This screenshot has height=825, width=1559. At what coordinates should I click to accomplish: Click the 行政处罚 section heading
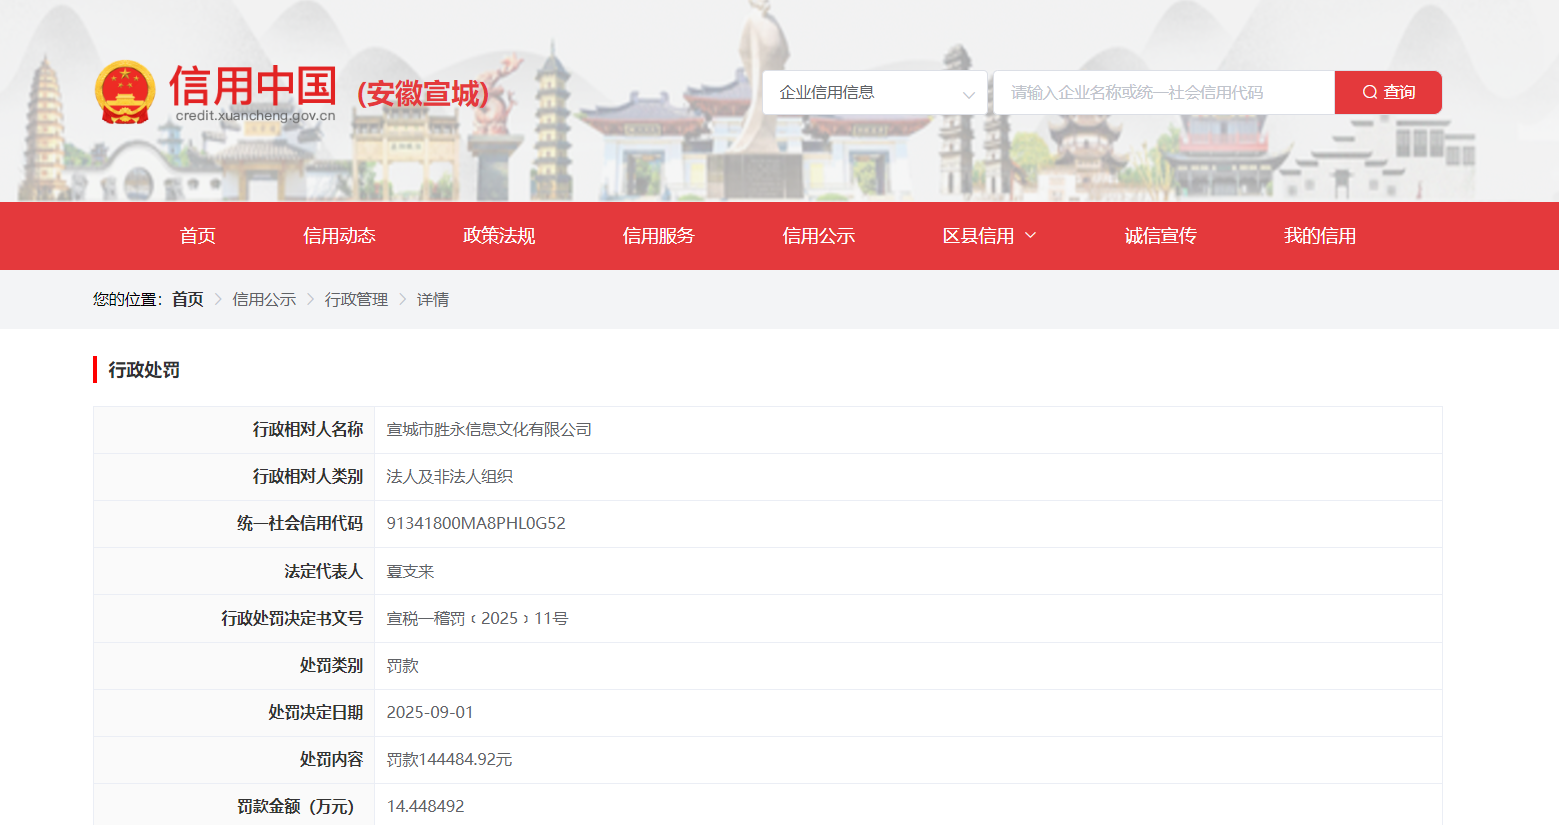coord(144,370)
